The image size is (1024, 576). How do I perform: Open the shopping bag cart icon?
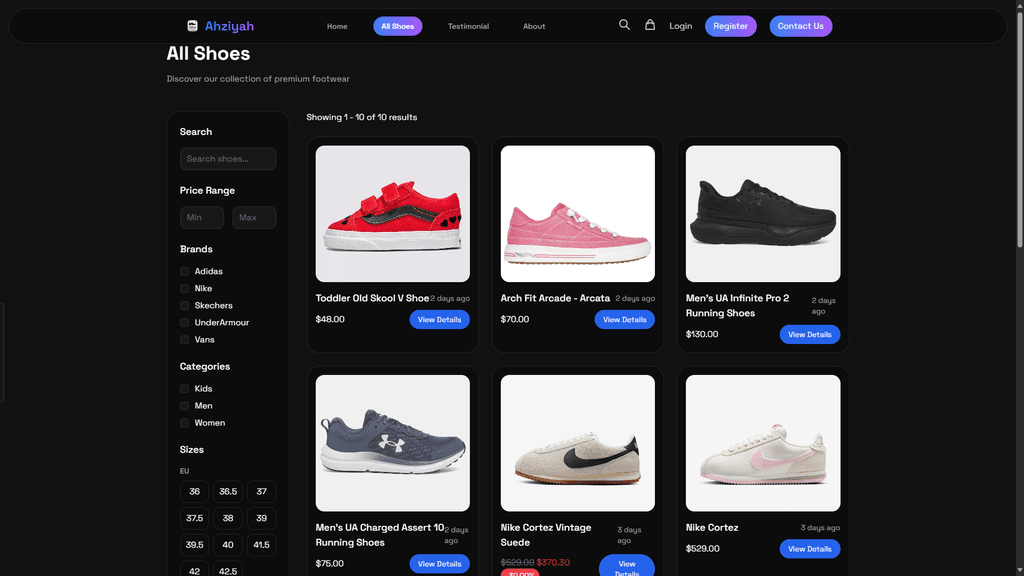[650, 25]
